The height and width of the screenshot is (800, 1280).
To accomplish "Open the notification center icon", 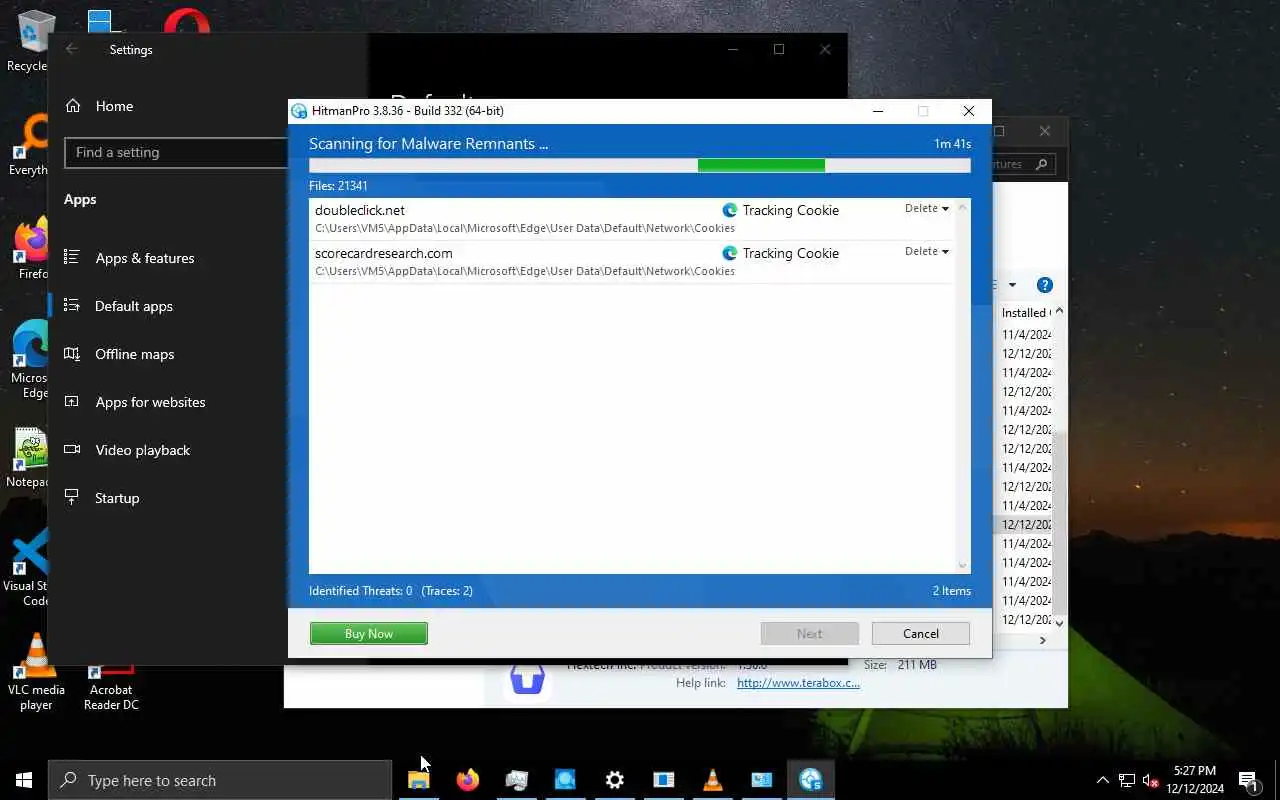I will click(x=1248, y=780).
